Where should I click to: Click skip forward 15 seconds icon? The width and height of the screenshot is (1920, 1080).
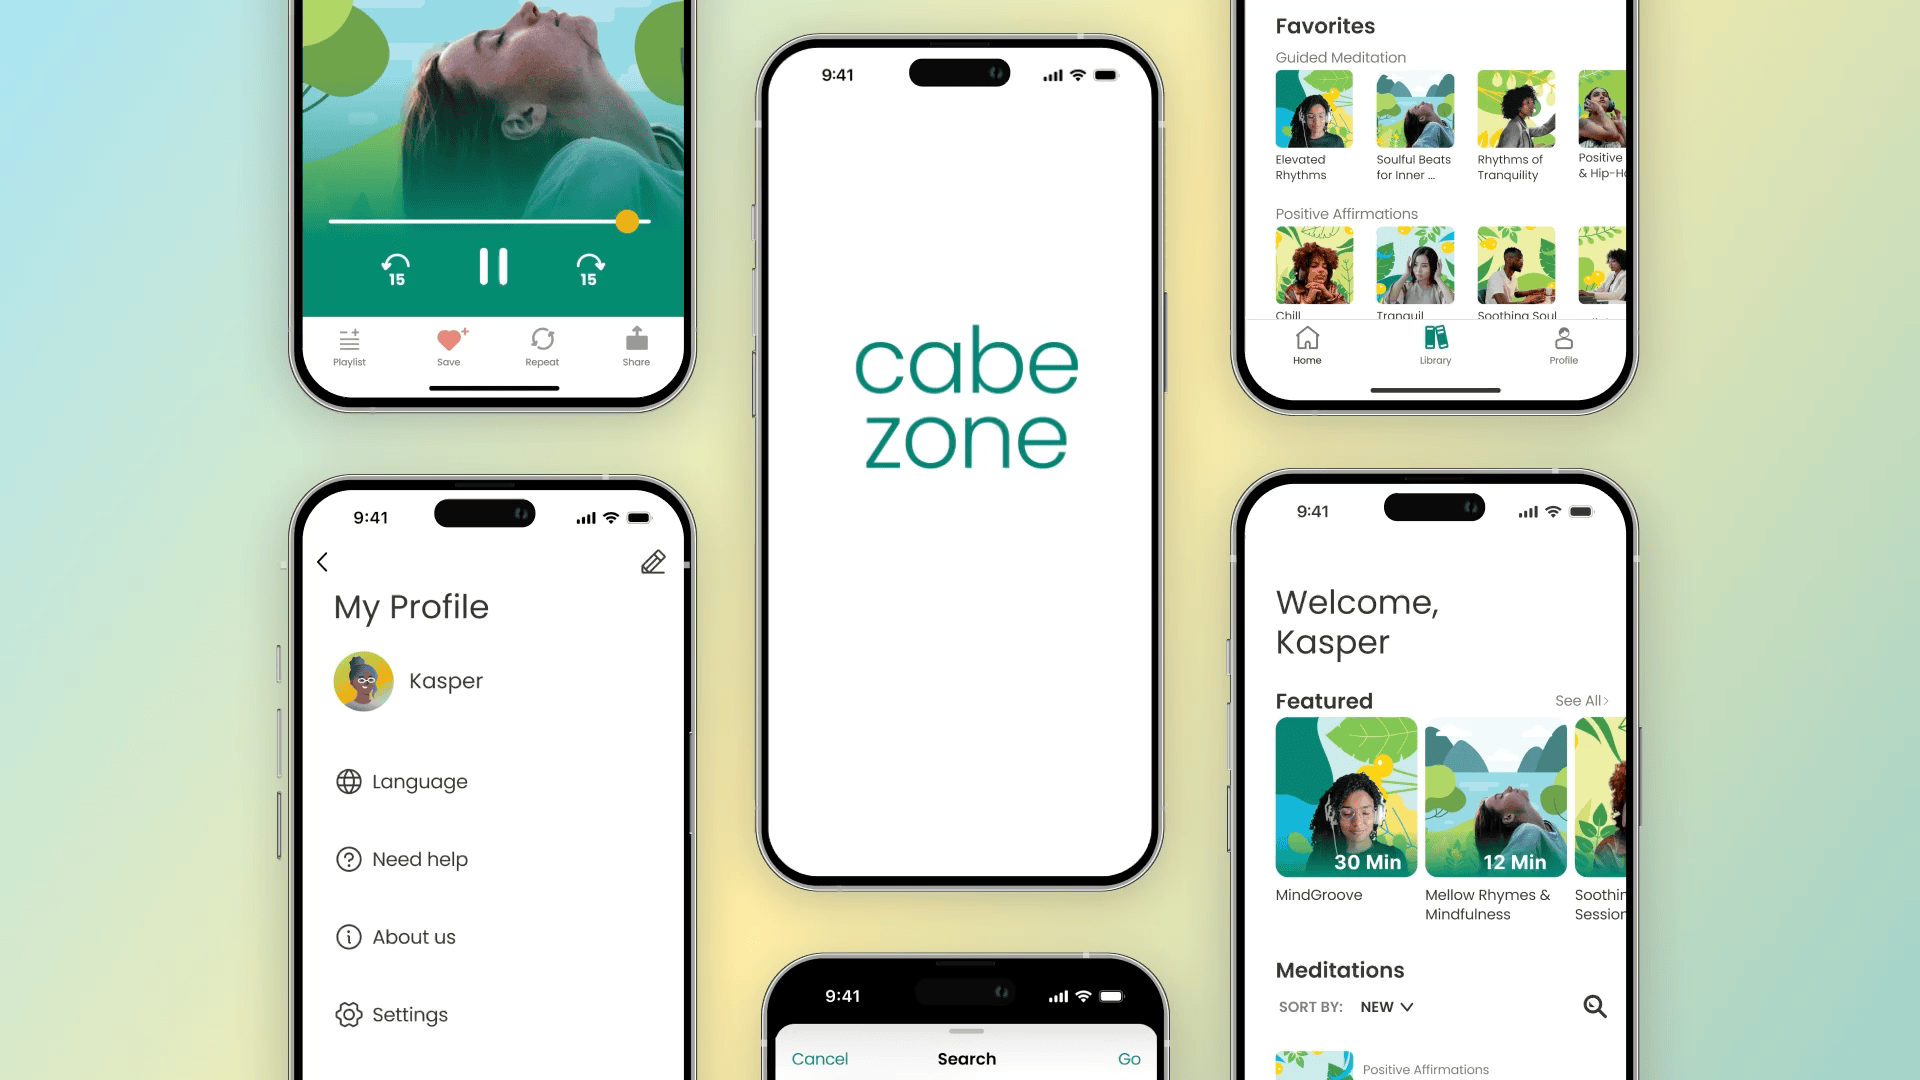click(588, 268)
